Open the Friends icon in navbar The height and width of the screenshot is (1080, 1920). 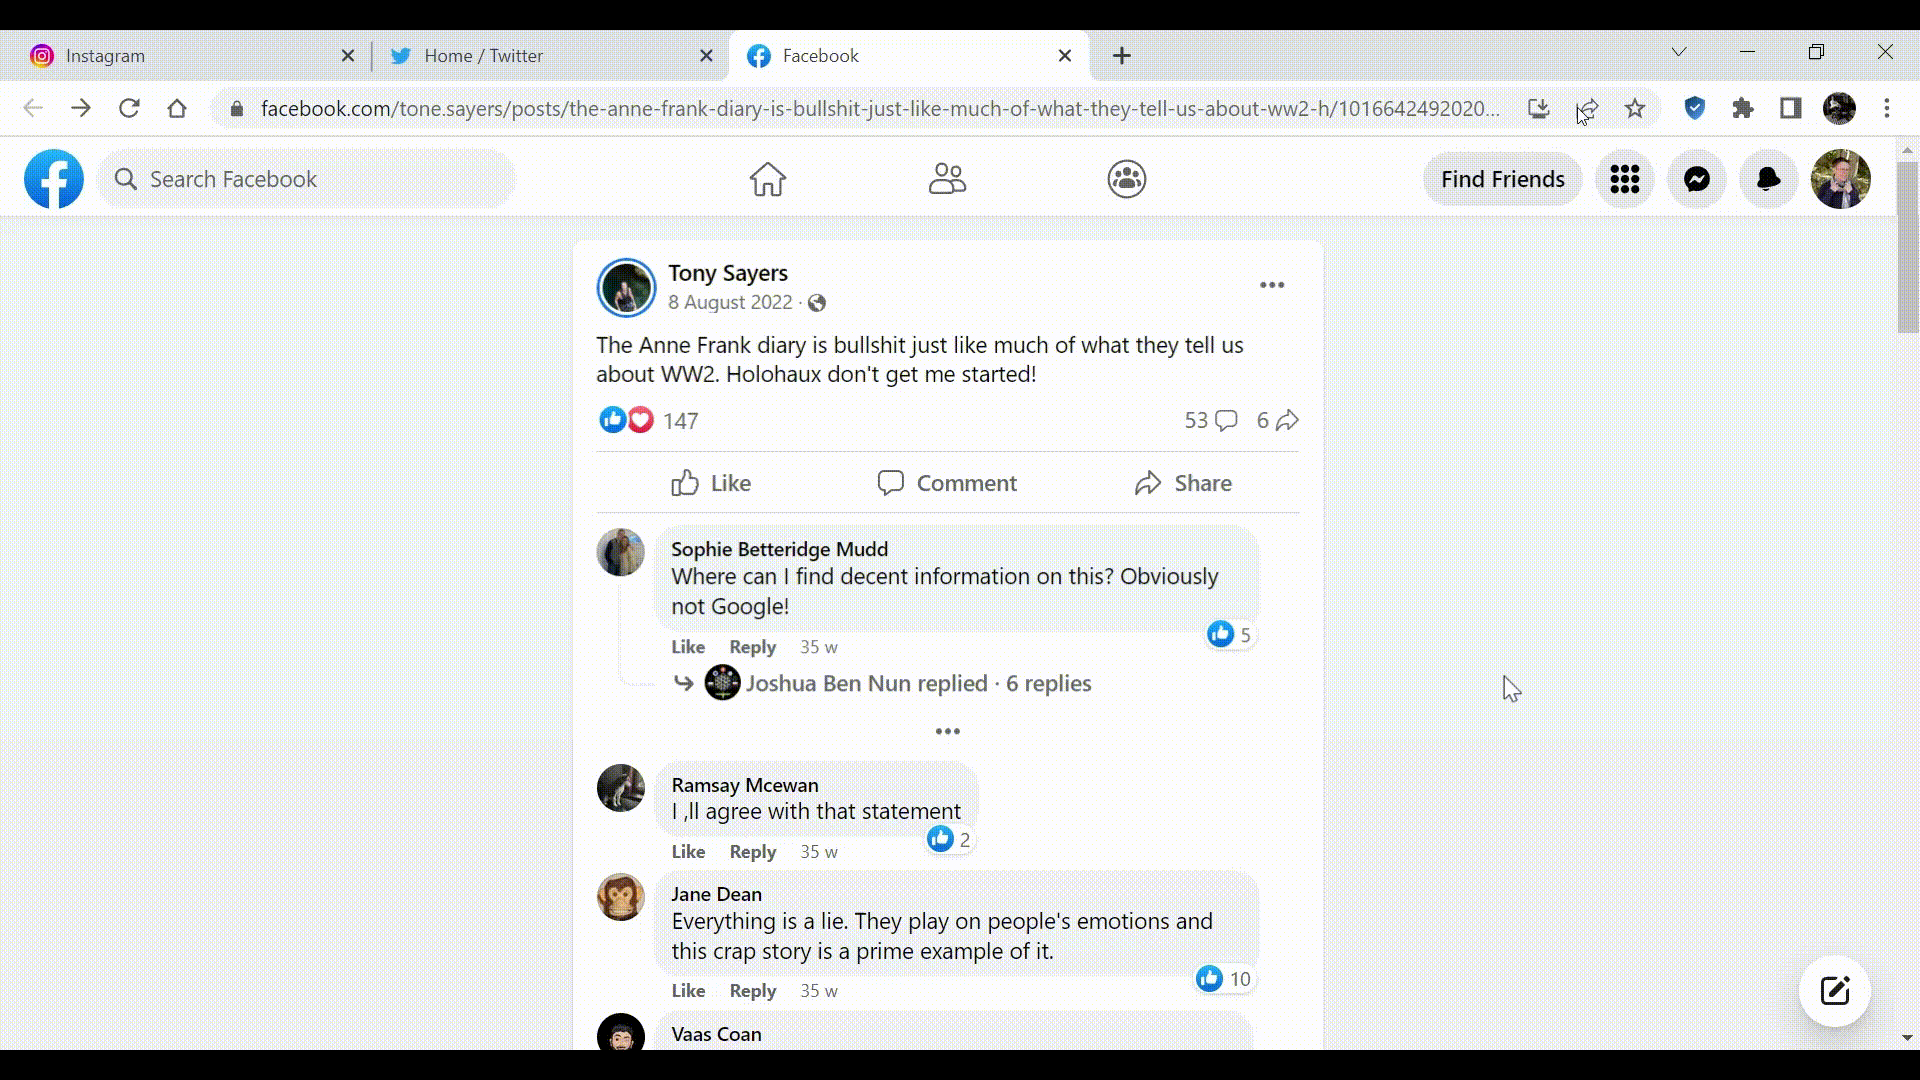click(x=946, y=179)
